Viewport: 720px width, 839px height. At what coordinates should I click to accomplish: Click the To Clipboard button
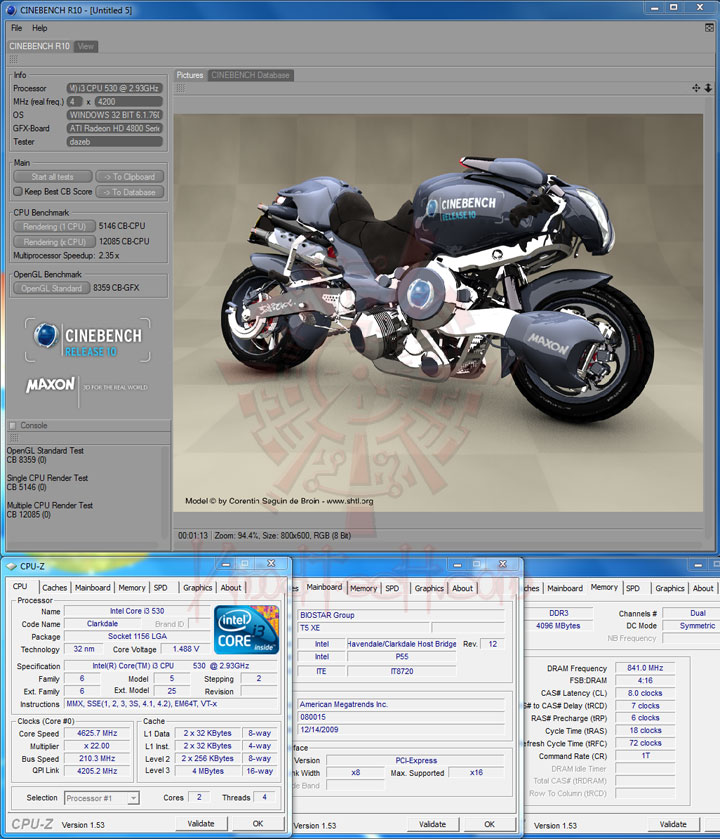(x=129, y=177)
